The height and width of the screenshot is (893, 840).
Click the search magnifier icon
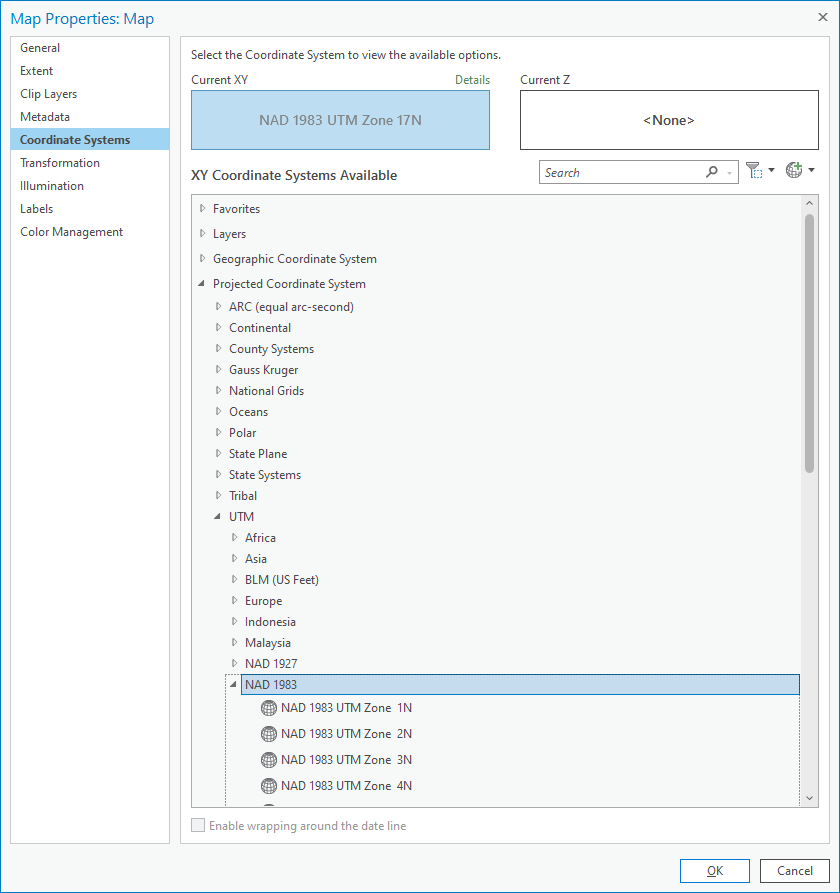[x=709, y=171]
